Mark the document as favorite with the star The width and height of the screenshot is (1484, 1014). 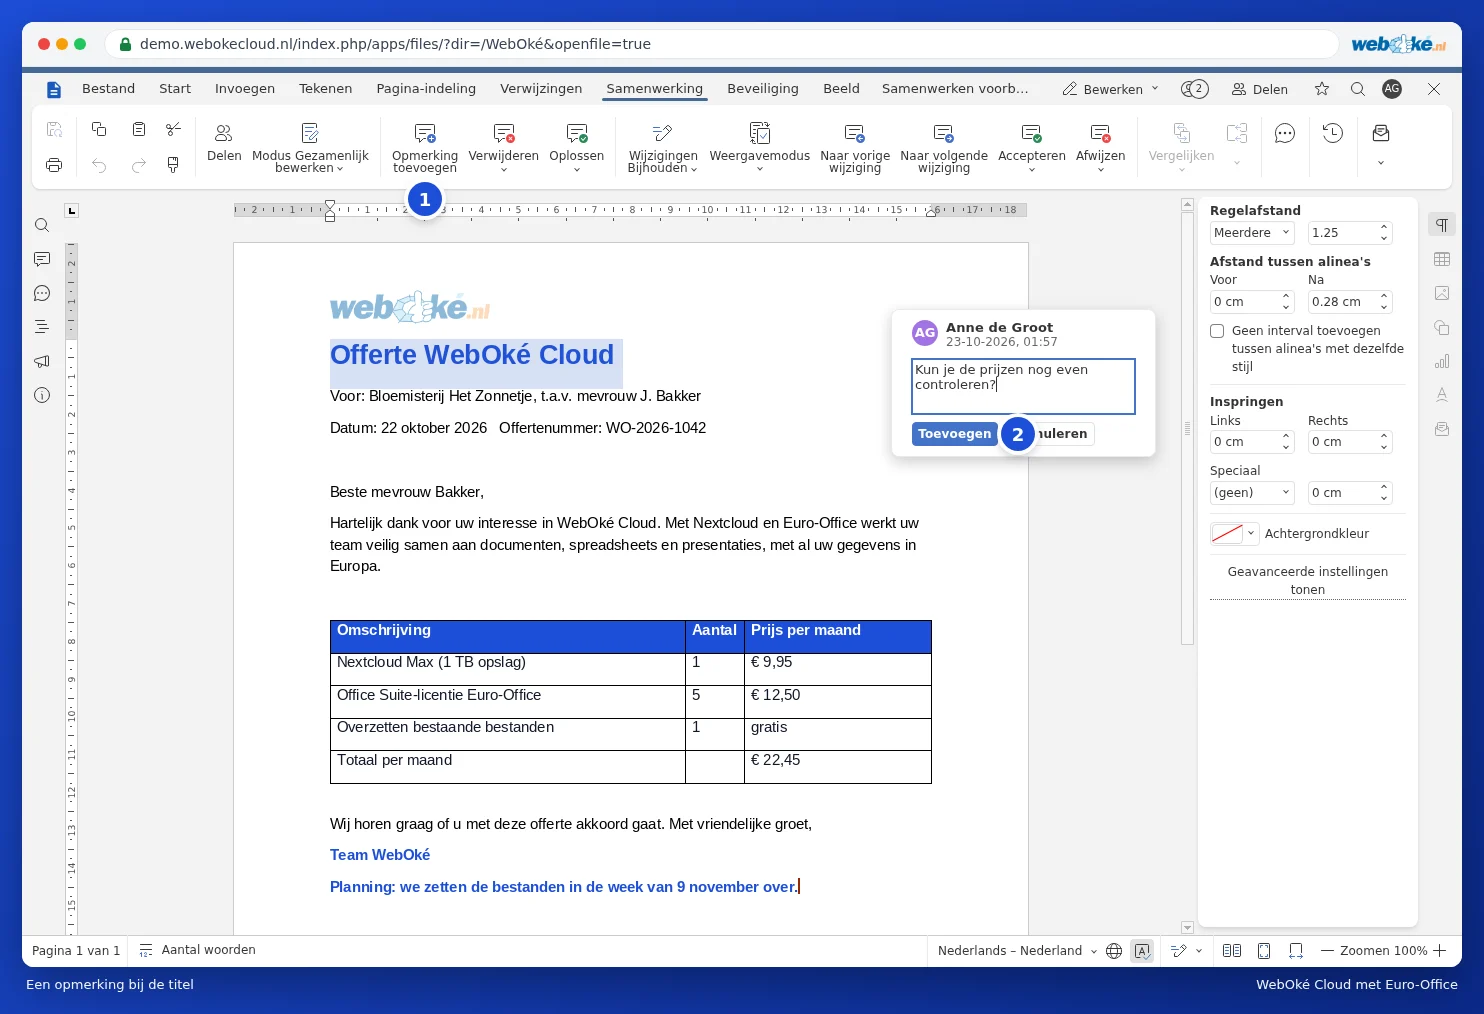click(x=1322, y=89)
